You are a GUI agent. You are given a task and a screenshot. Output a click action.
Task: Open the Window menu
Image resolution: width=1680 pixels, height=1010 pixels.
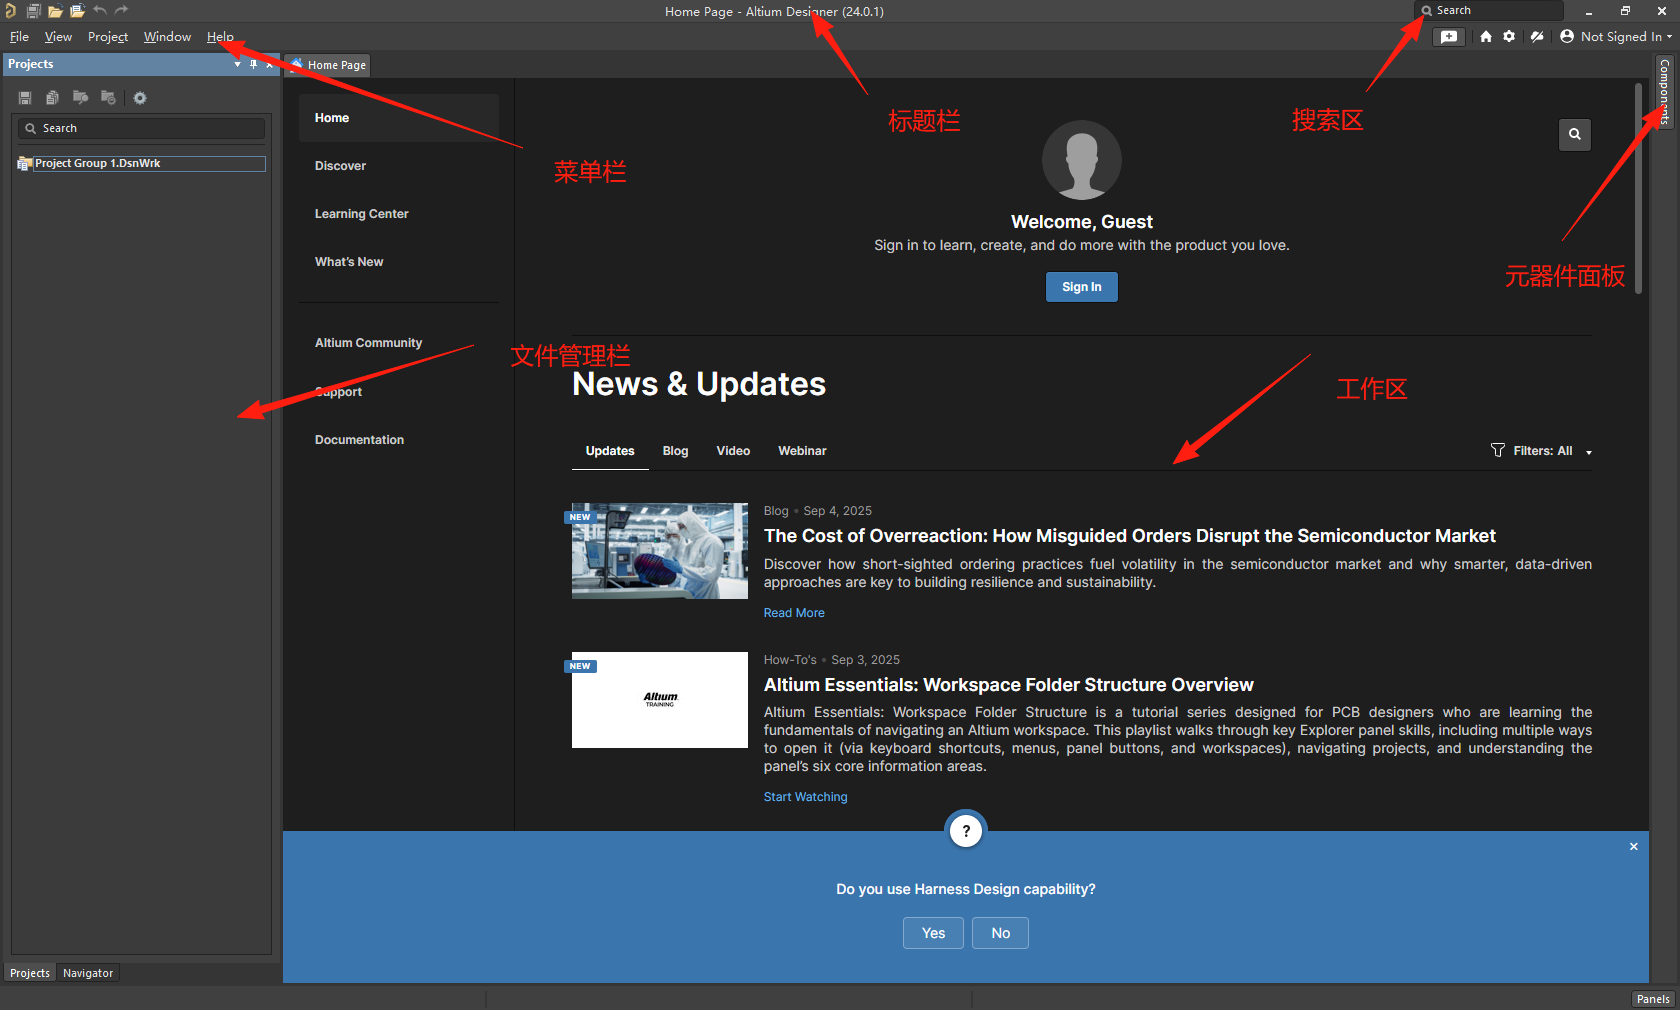coord(167,37)
